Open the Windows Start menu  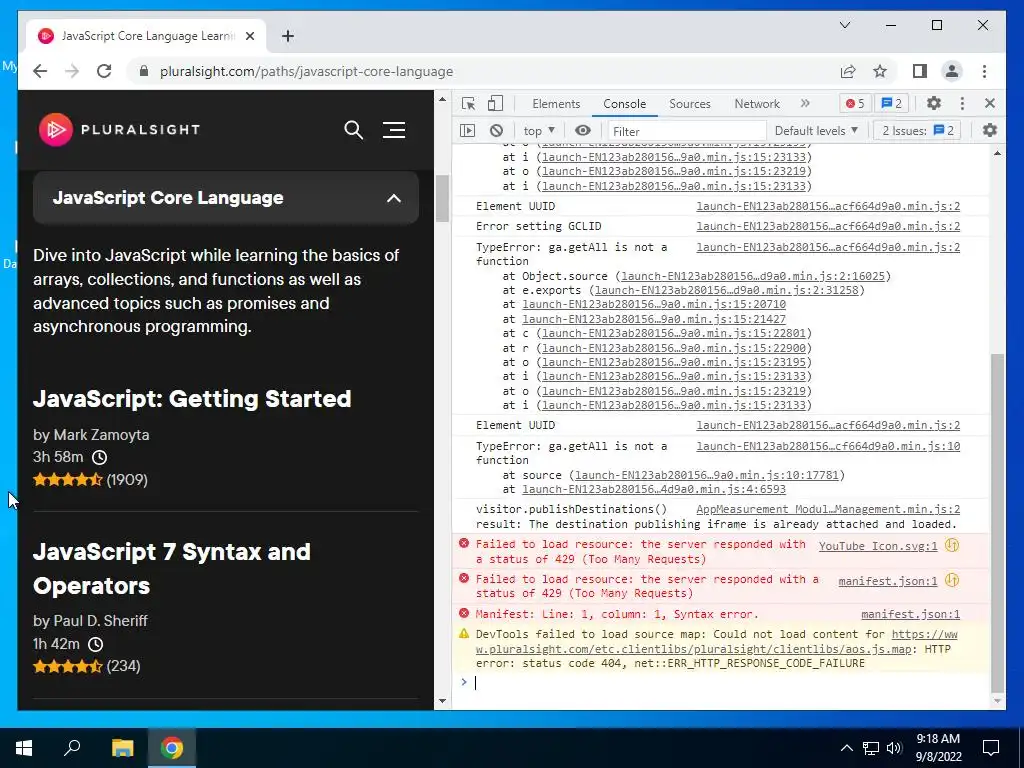24,748
